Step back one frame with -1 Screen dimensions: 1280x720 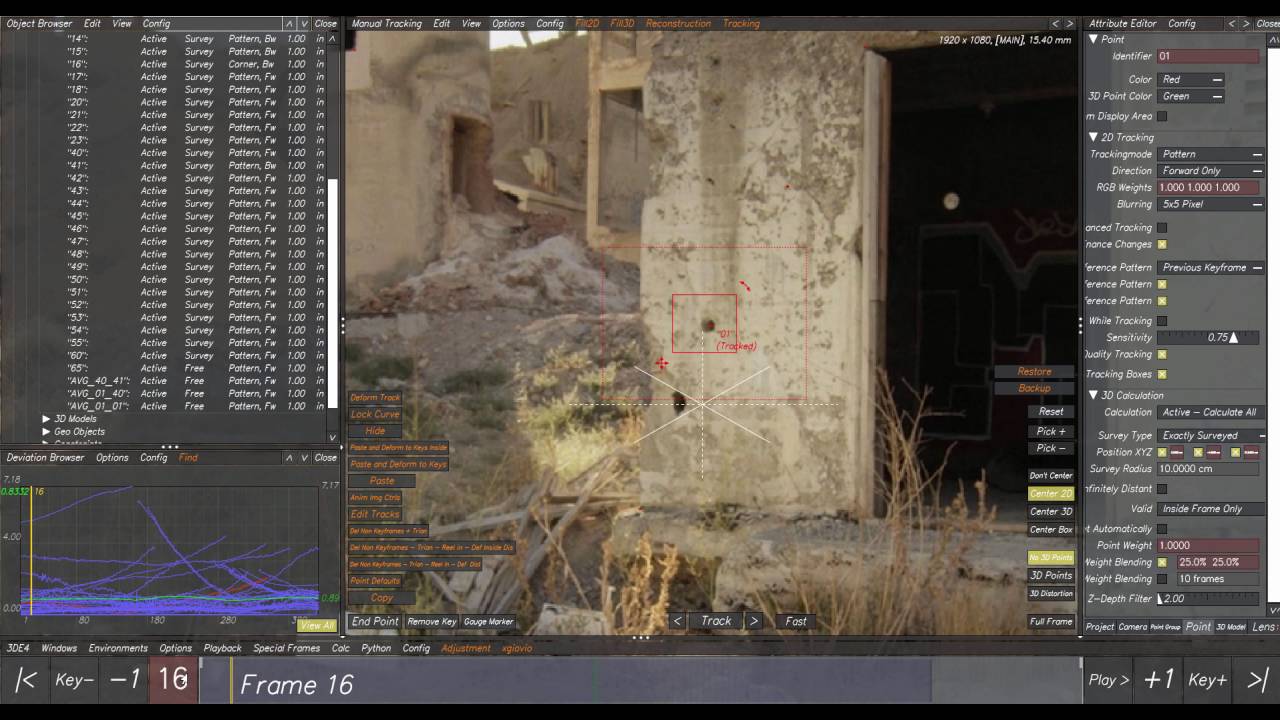(x=125, y=680)
